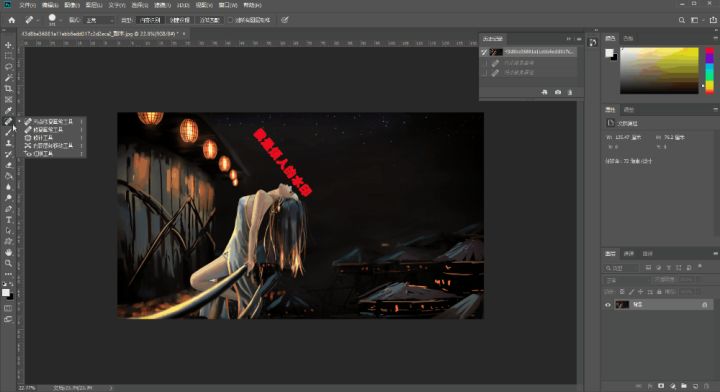Click the Home icon in options bar
Viewport: 720px width, 392px height.
pos(11,20)
